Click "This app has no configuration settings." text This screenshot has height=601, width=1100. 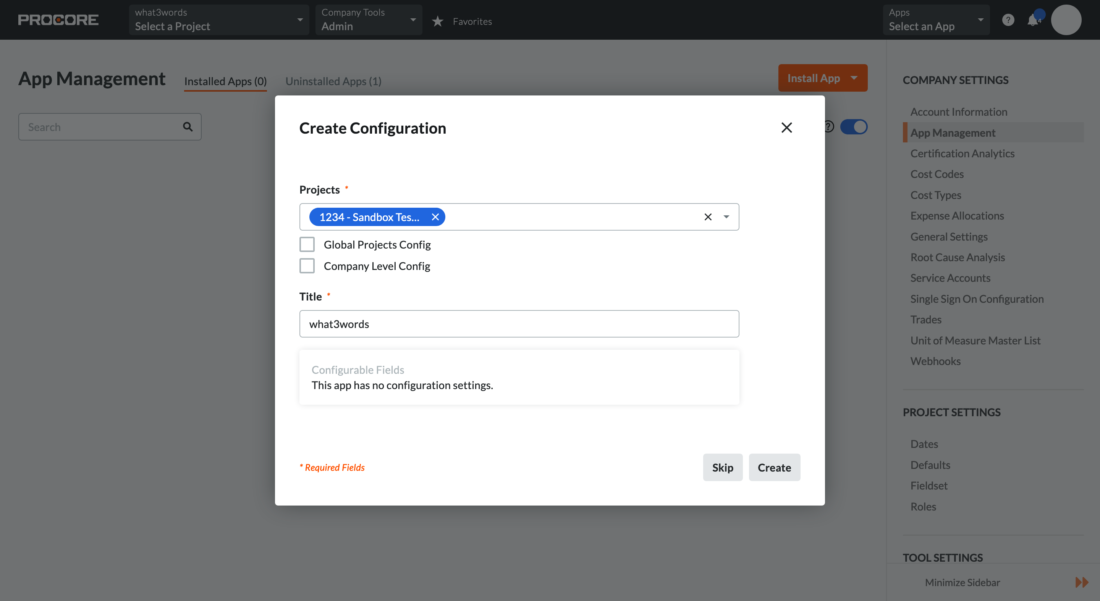pos(402,385)
